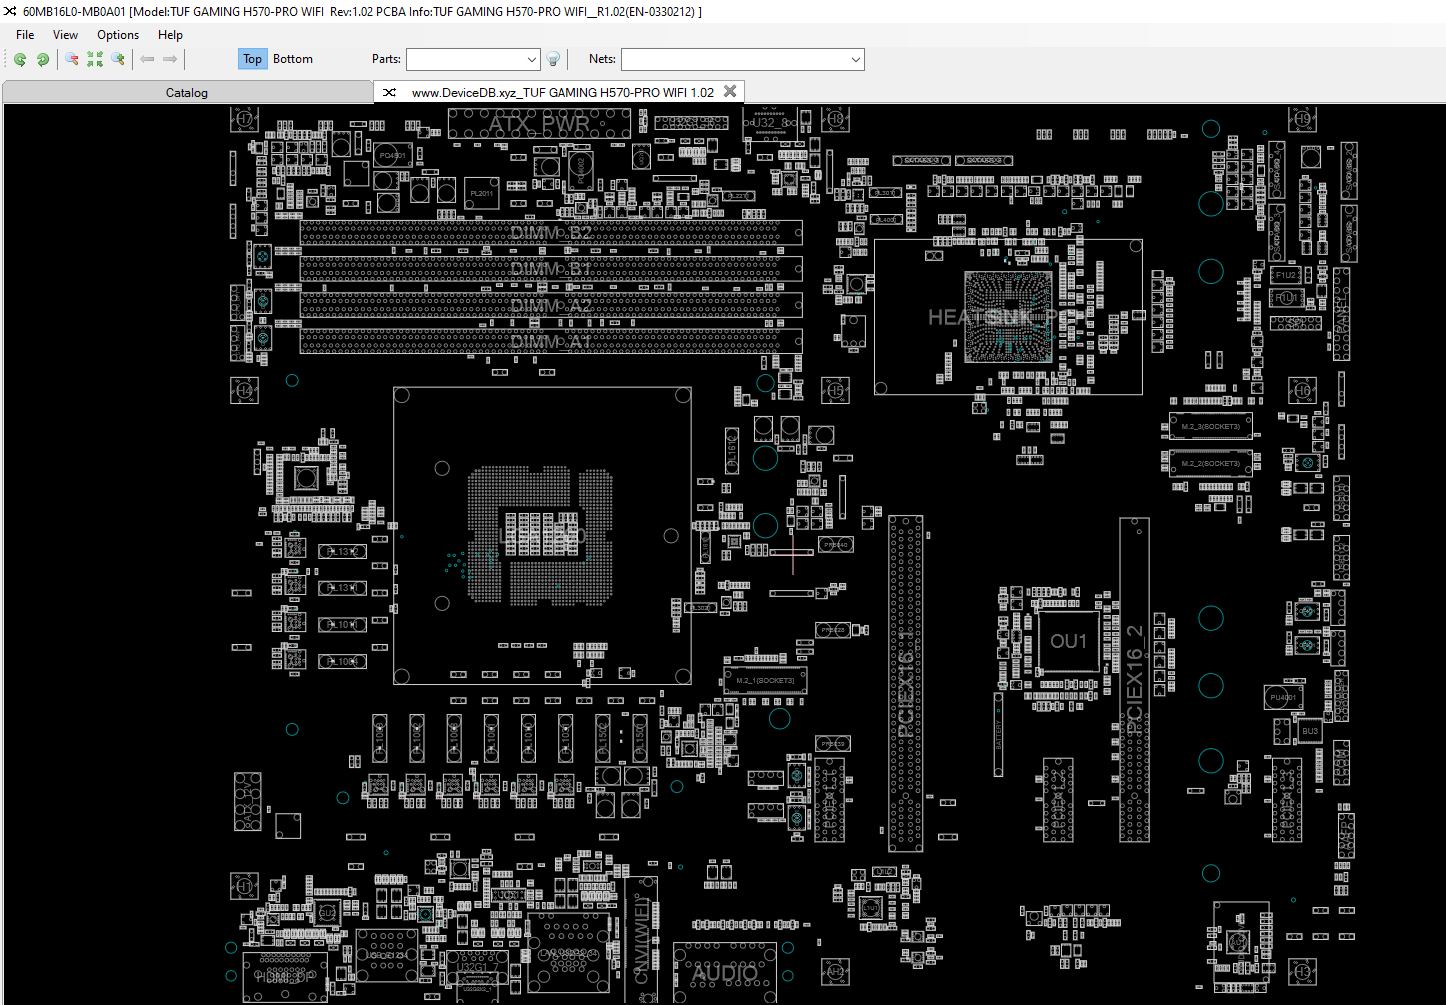The image size is (1446, 1005).
Task: Expand the Nets dropdown list
Action: click(856, 59)
